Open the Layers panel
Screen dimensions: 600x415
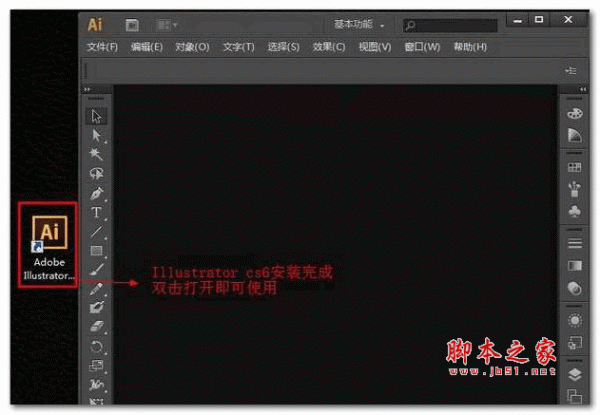(574, 374)
